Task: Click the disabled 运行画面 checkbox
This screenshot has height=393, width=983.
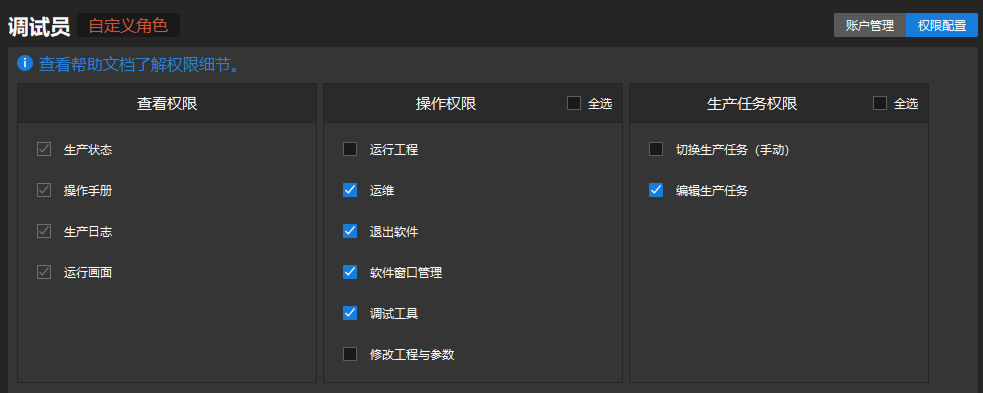Action: point(44,272)
